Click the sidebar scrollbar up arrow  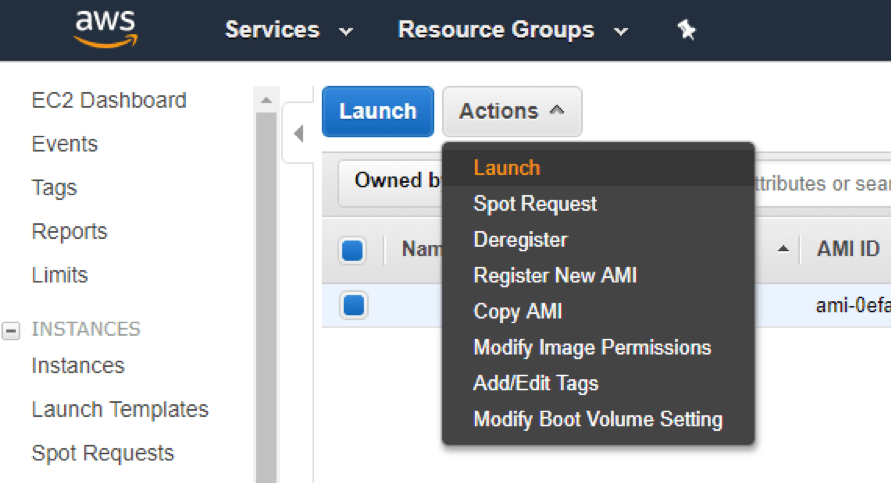click(x=266, y=100)
